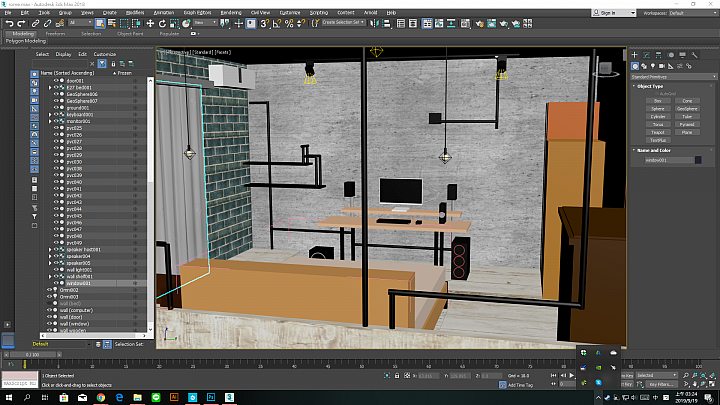Open Render Setup teapot icon
The image size is (720, 405).
[x=479, y=23]
